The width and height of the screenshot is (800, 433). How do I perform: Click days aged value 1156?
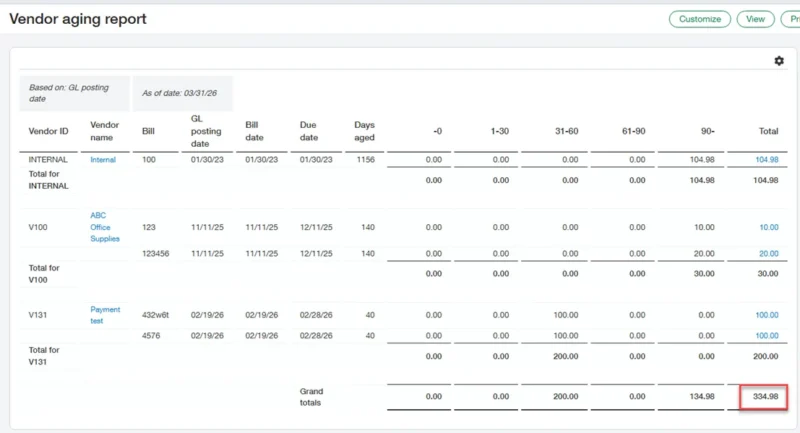point(366,160)
